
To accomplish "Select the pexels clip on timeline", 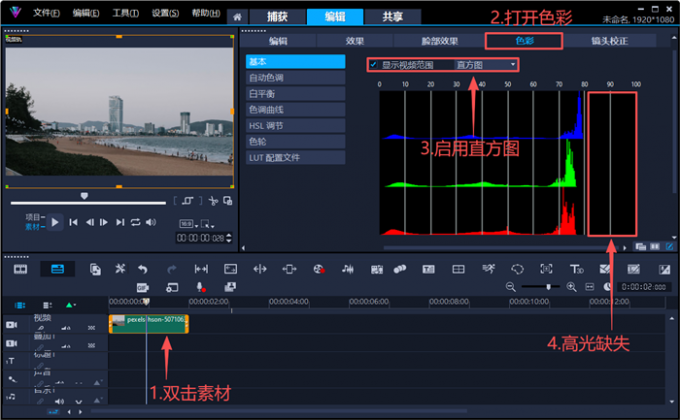I will pyautogui.click(x=149, y=324).
